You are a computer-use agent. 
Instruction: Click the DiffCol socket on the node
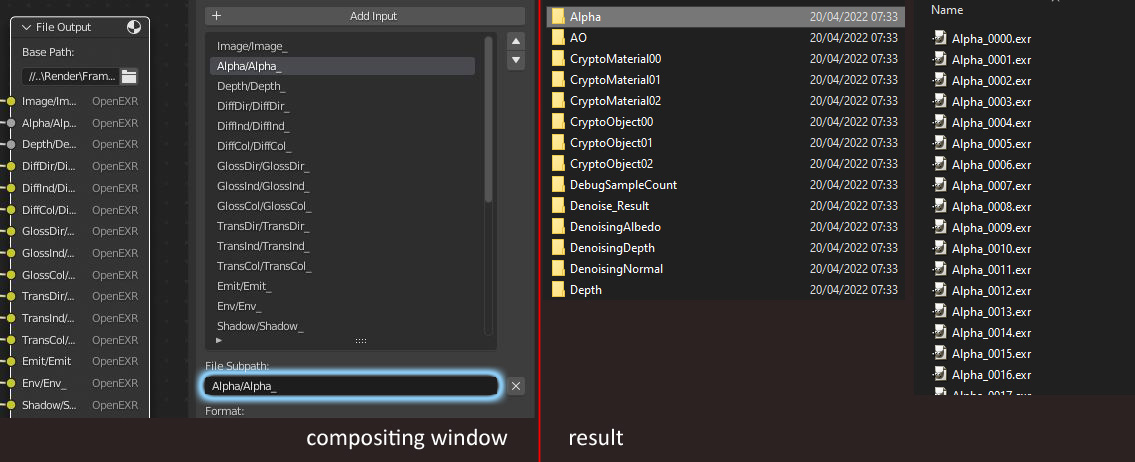[x=11, y=209]
